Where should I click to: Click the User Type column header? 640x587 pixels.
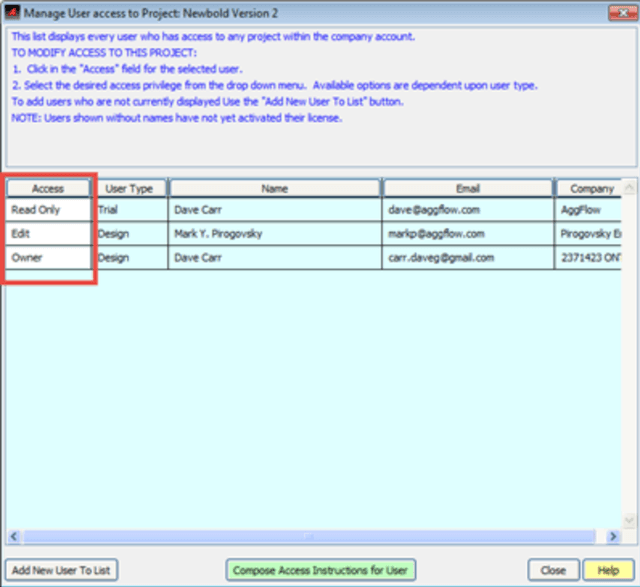point(130,188)
